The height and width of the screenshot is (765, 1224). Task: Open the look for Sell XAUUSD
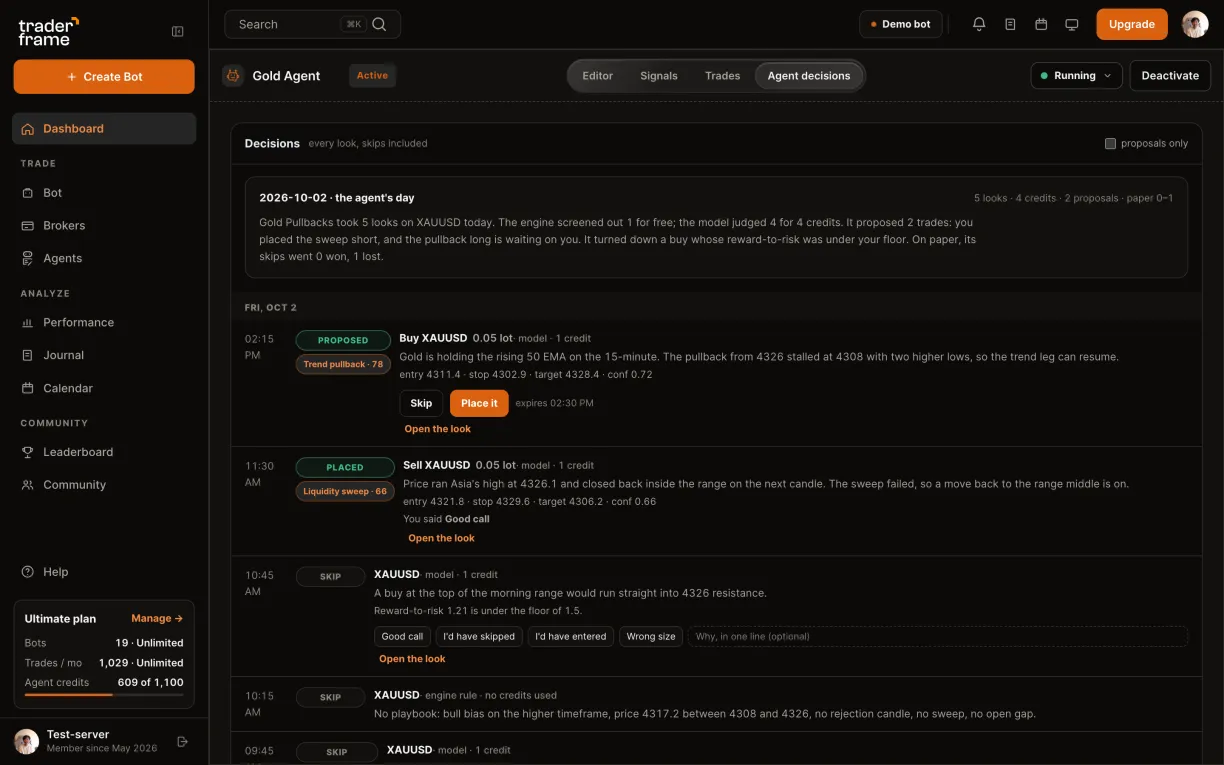point(441,538)
